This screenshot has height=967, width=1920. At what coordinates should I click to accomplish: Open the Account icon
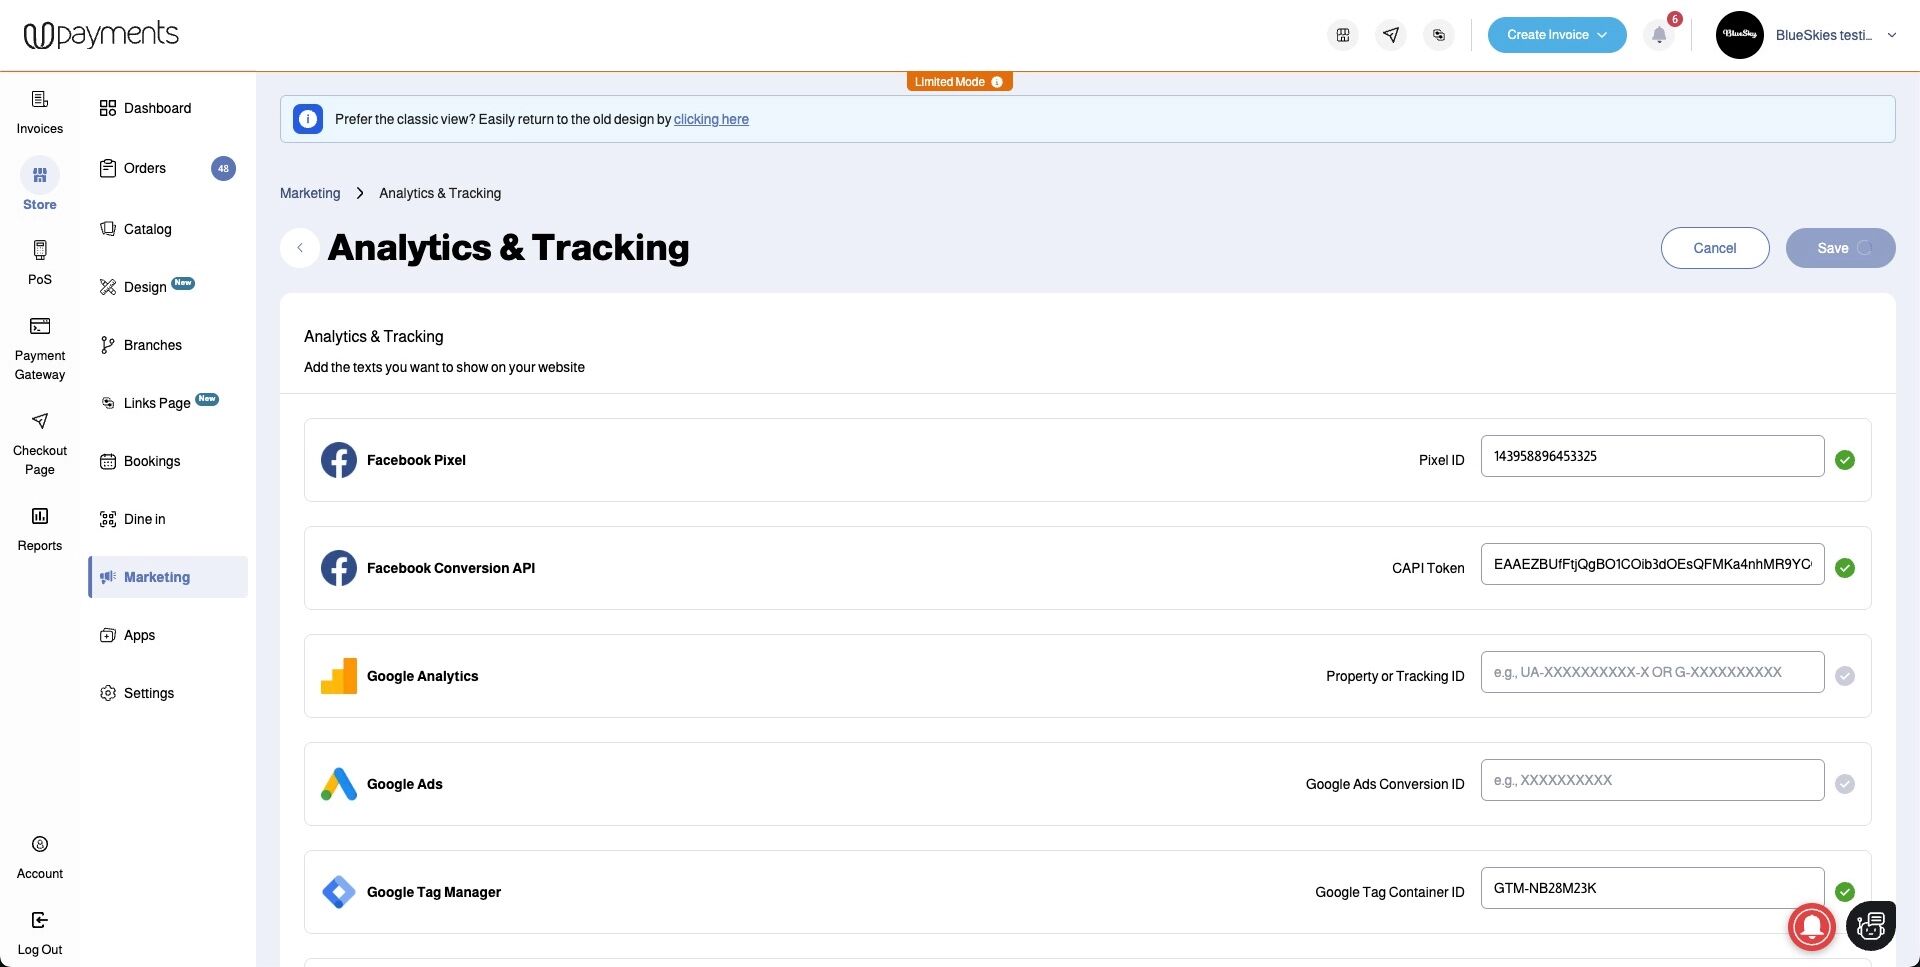click(x=40, y=844)
